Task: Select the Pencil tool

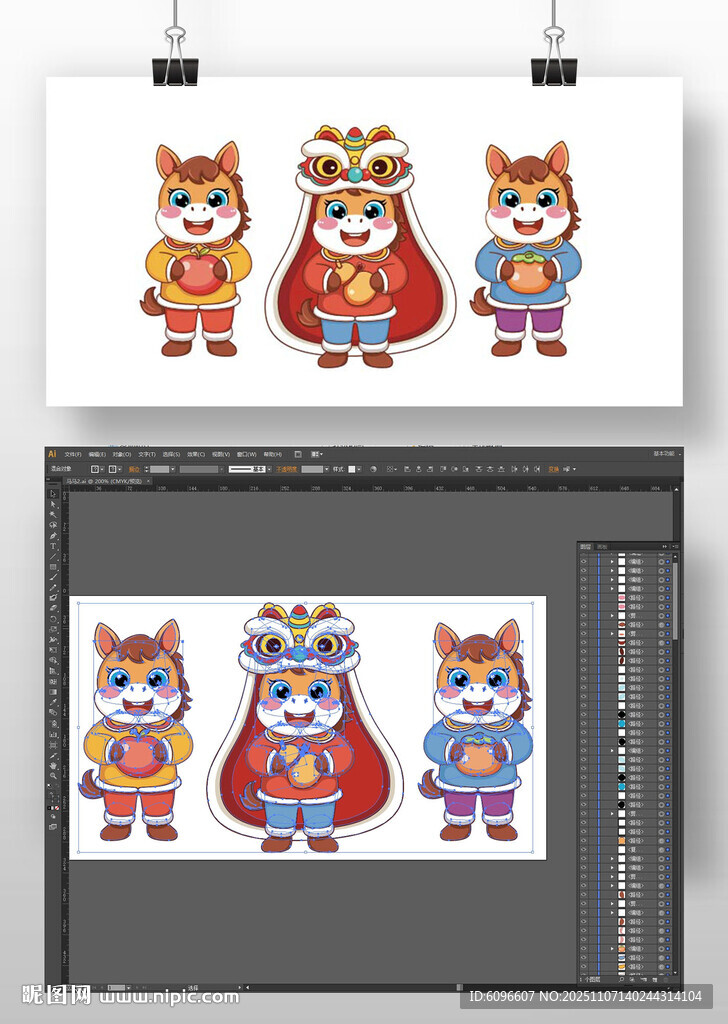Action: coord(53,588)
